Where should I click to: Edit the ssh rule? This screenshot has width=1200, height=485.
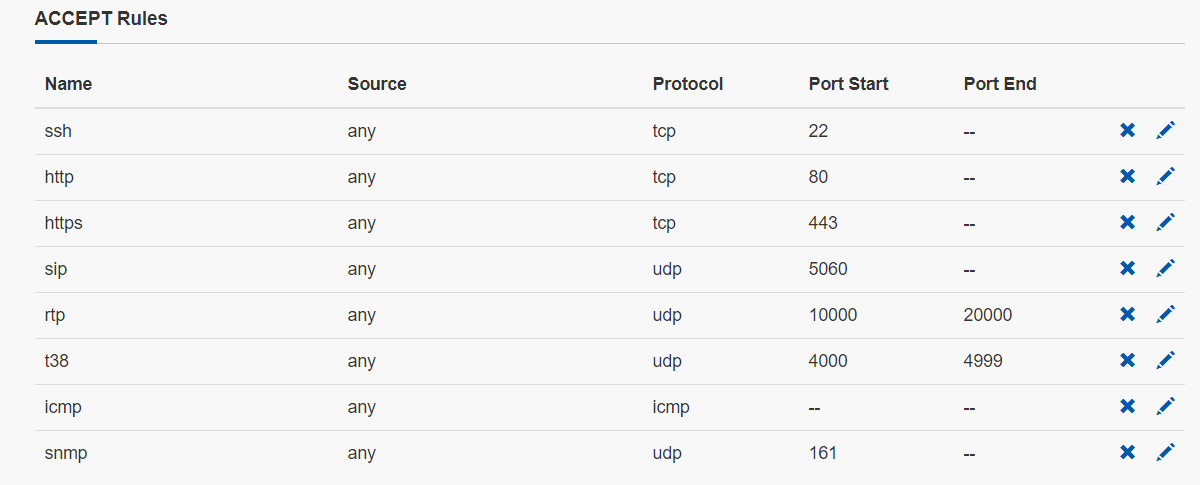tap(1165, 130)
